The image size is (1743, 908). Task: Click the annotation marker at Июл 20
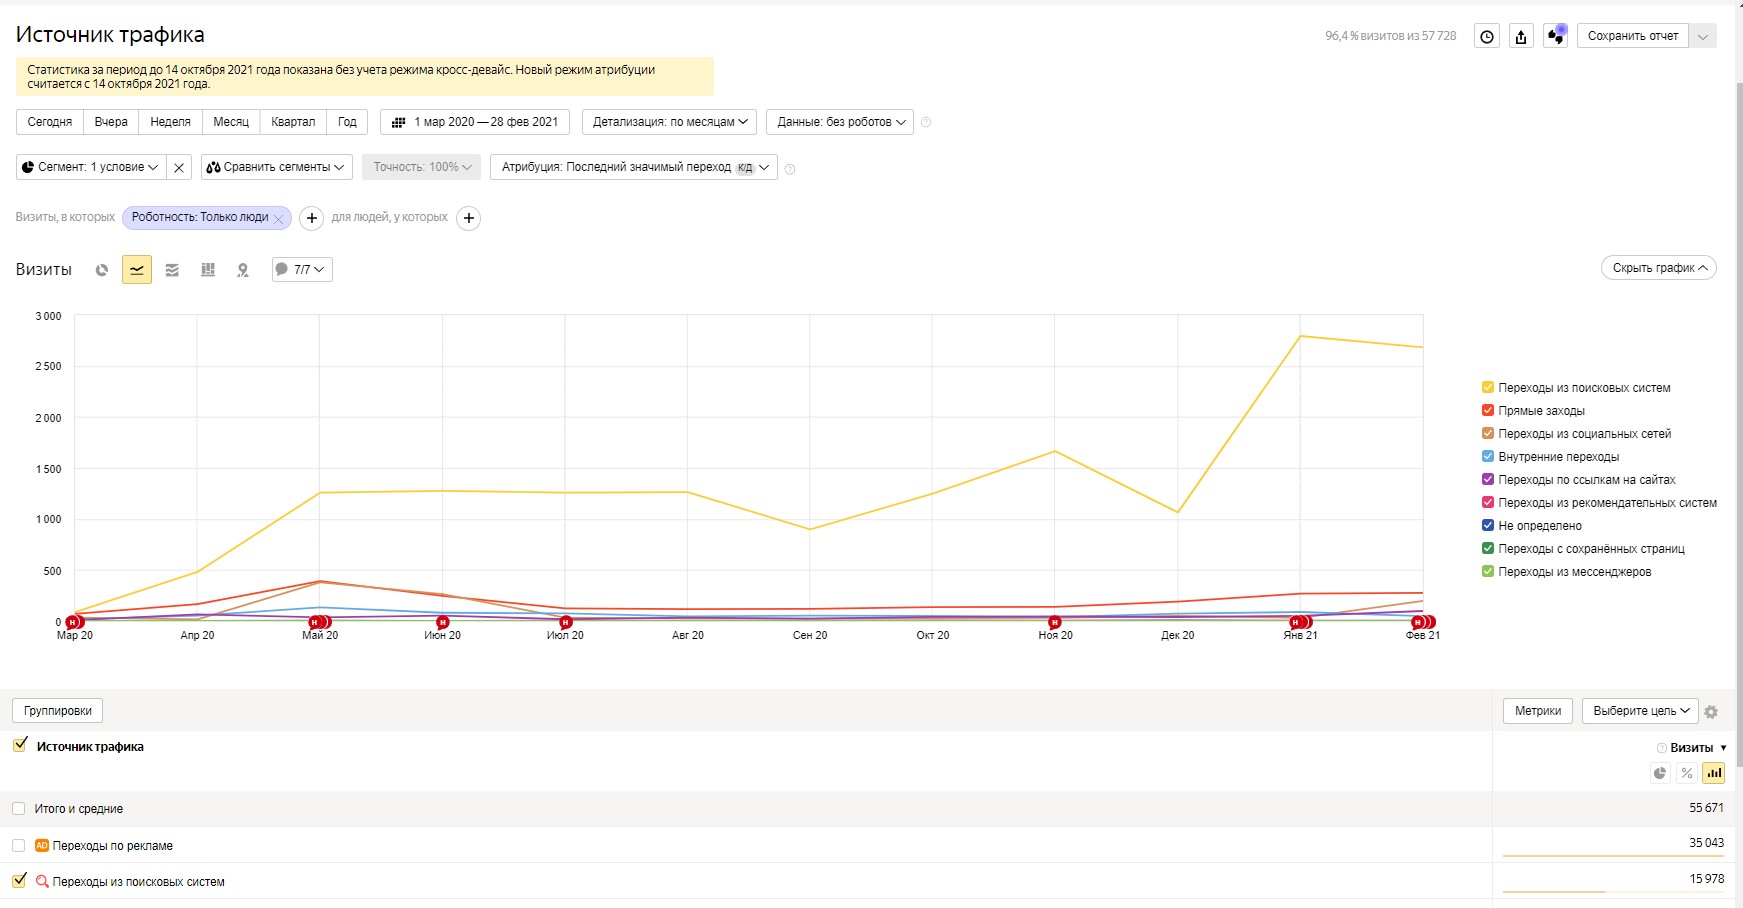(x=565, y=622)
